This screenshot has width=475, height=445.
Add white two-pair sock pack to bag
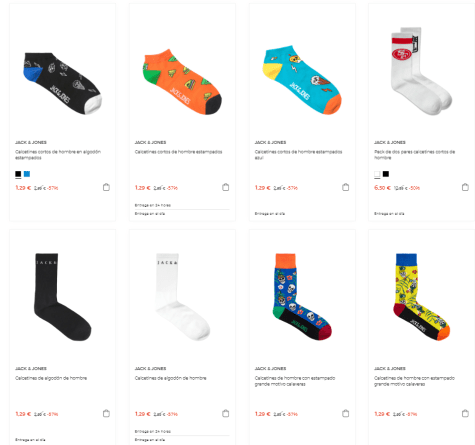click(465, 187)
